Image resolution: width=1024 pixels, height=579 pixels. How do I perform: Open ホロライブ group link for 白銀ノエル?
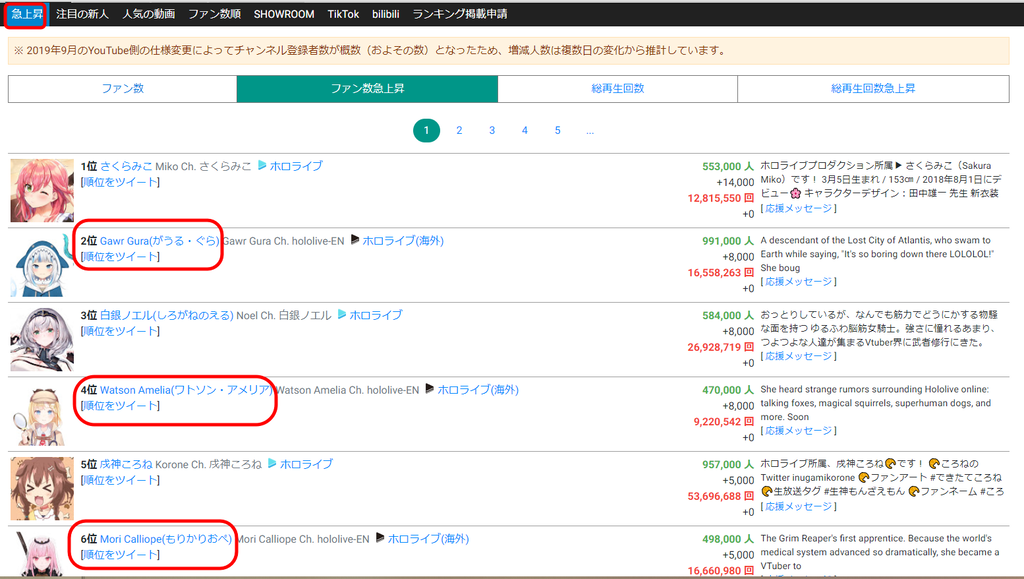click(x=376, y=315)
